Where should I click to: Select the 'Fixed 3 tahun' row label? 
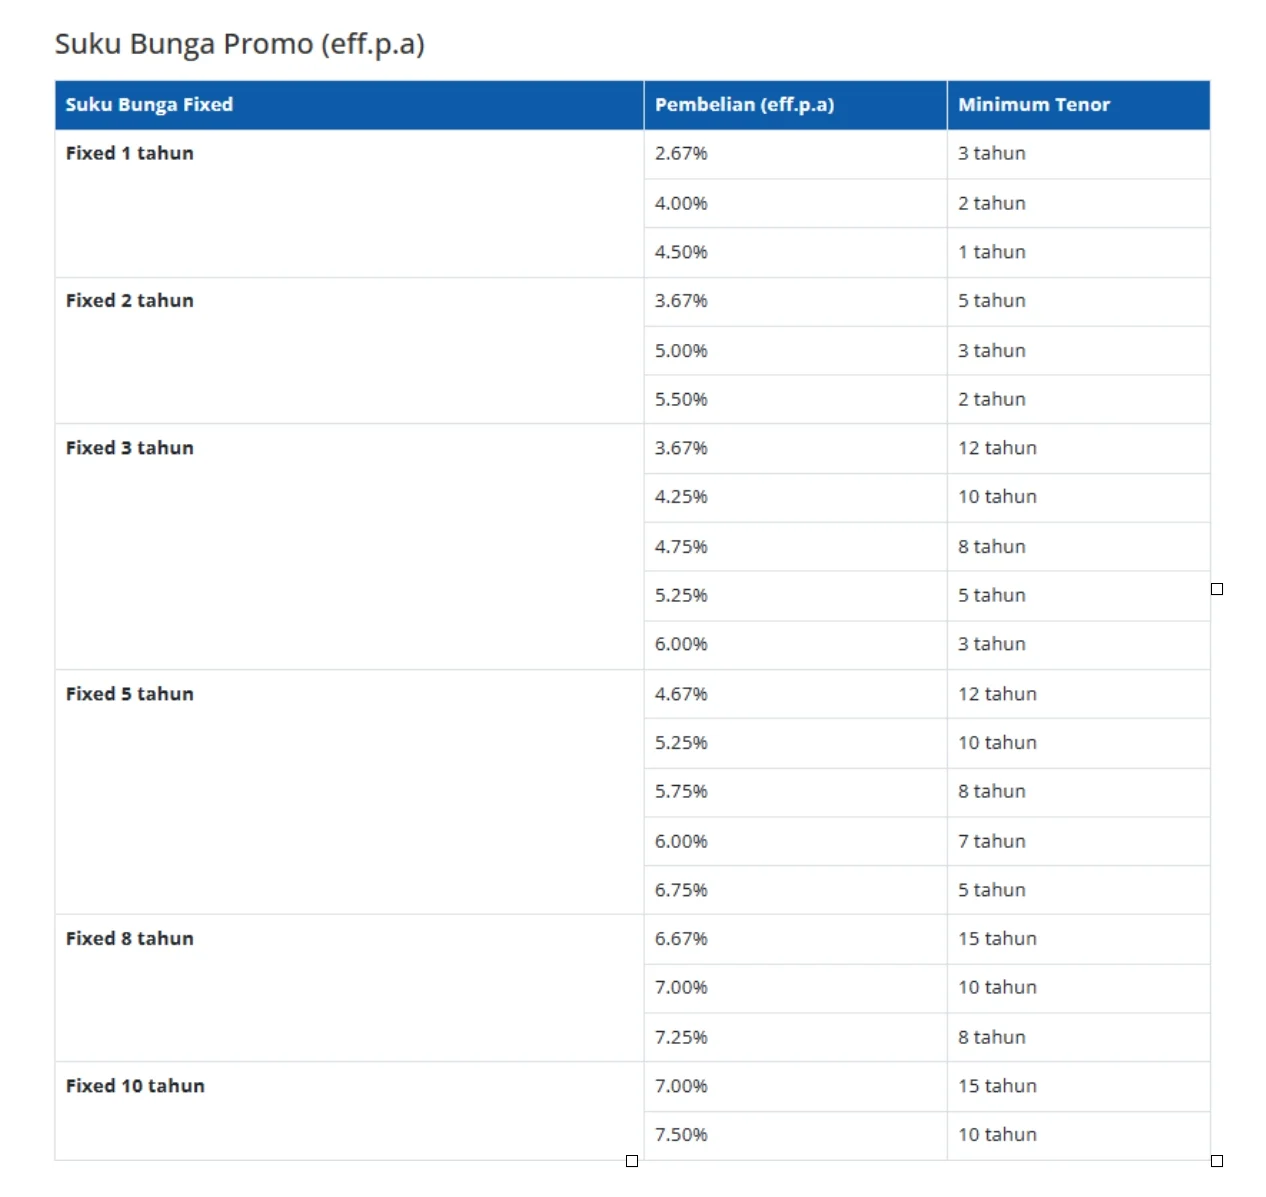[x=130, y=448]
